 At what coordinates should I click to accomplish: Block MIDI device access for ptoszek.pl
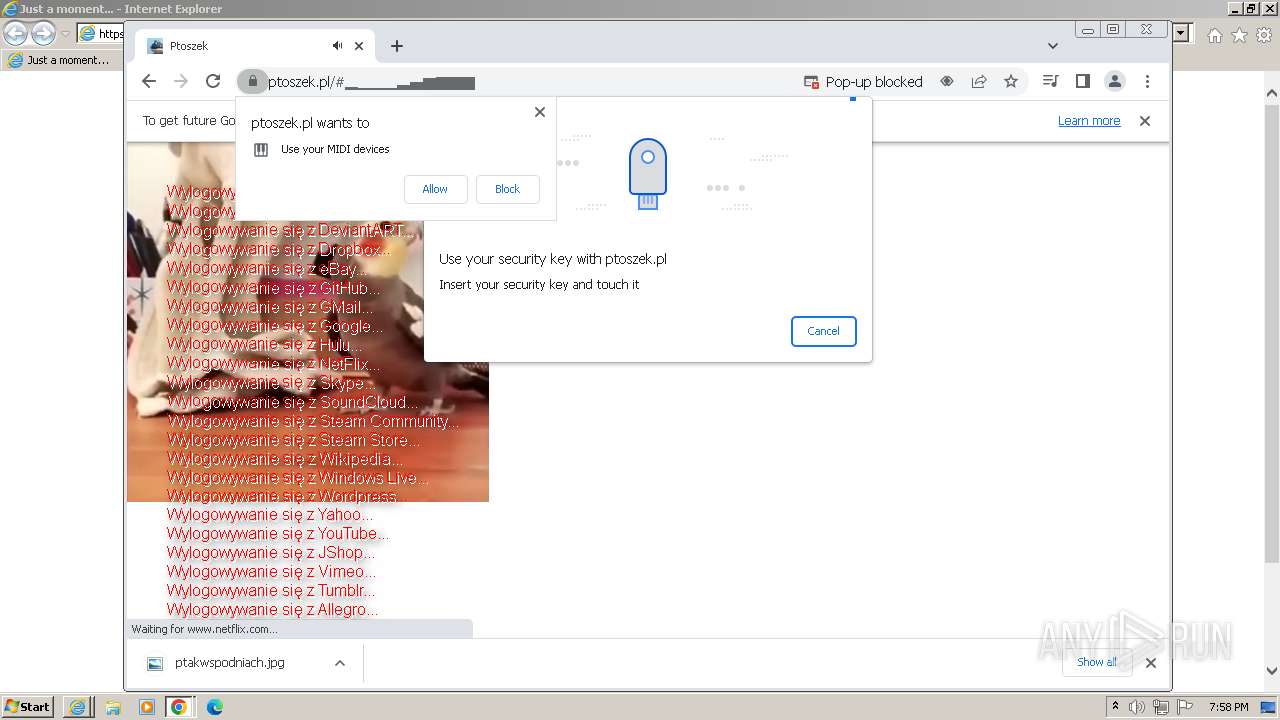[x=507, y=189]
